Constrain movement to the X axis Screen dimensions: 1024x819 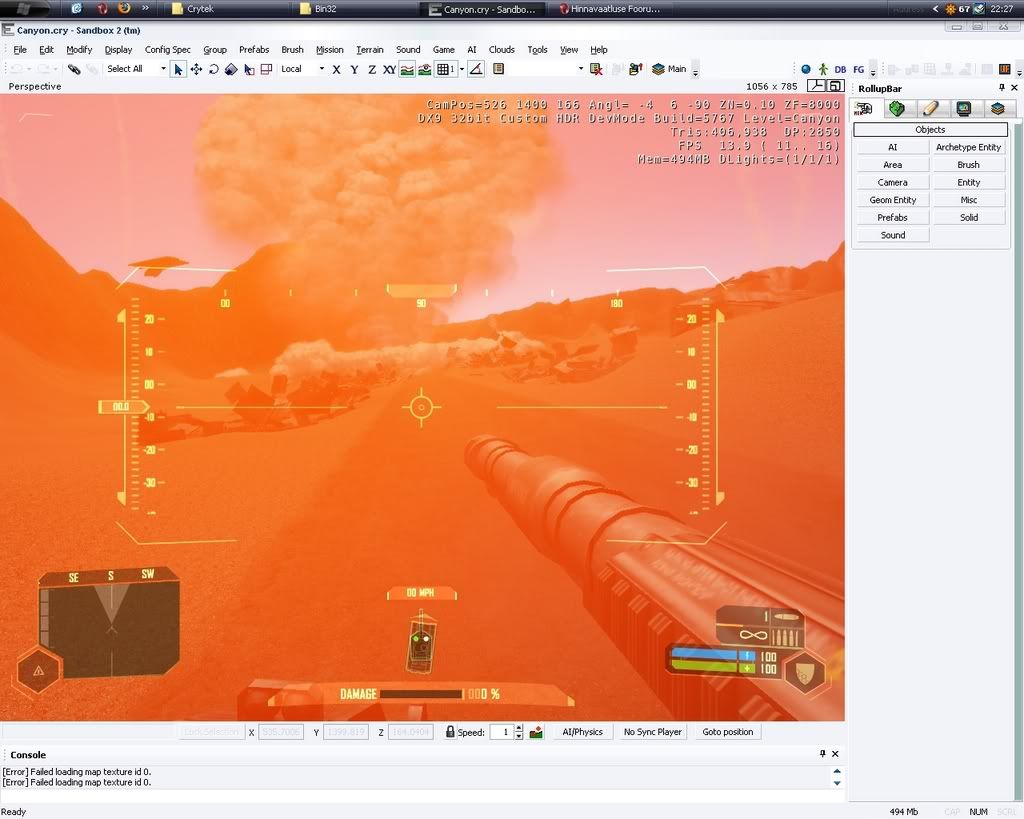click(336, 69)
